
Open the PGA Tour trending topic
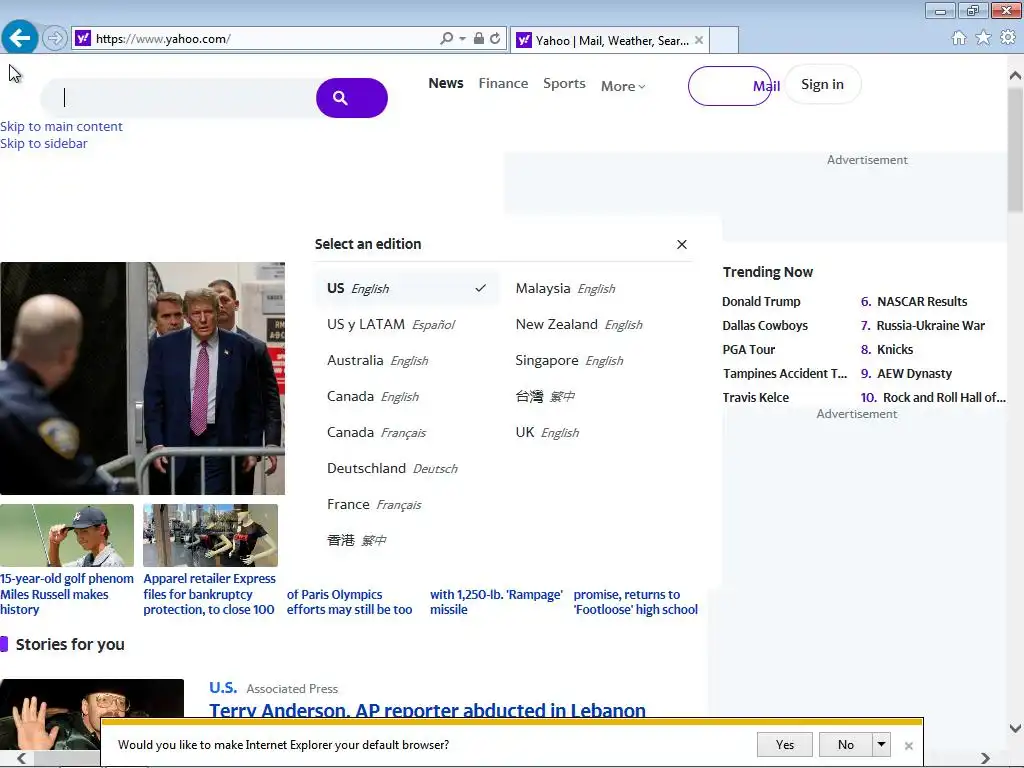(748, 350)
